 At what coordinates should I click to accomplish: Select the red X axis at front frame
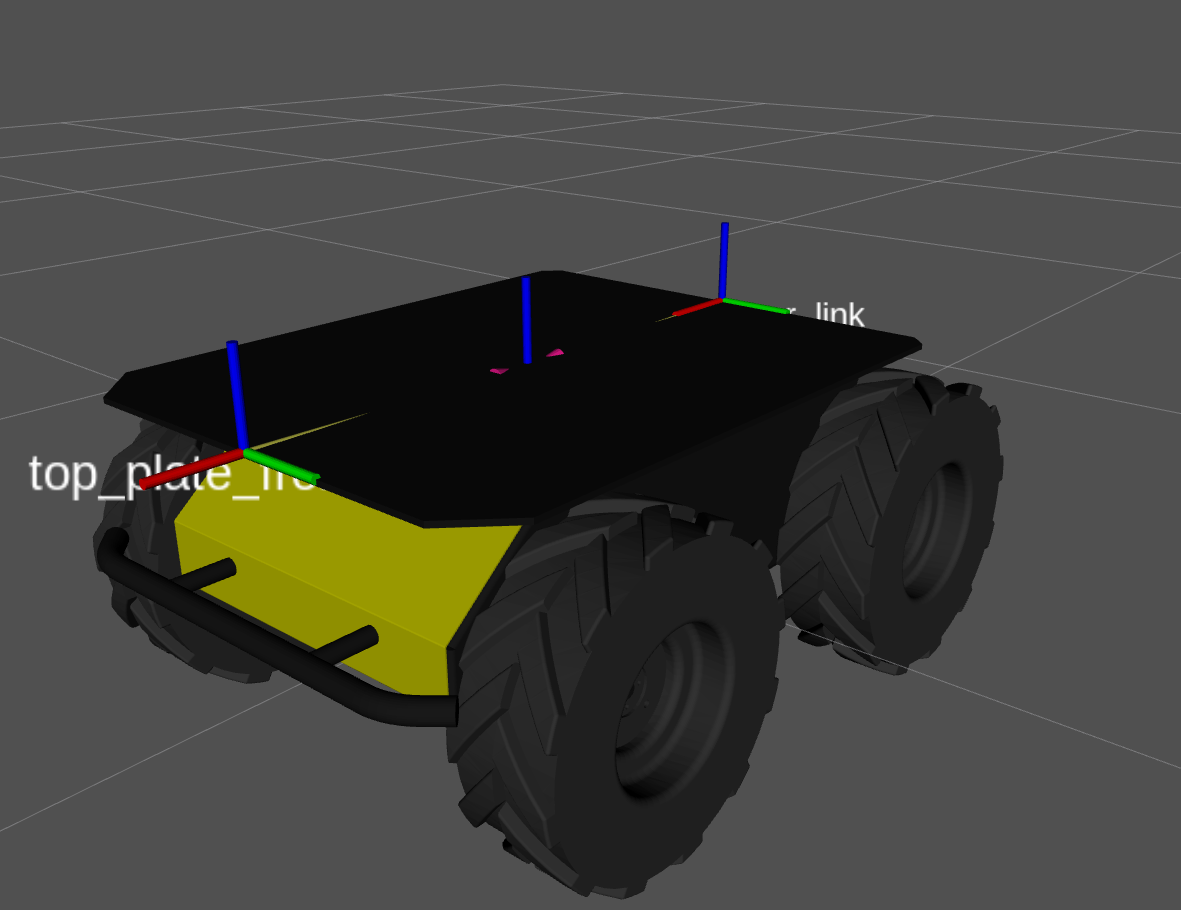[x=190, y=469]
